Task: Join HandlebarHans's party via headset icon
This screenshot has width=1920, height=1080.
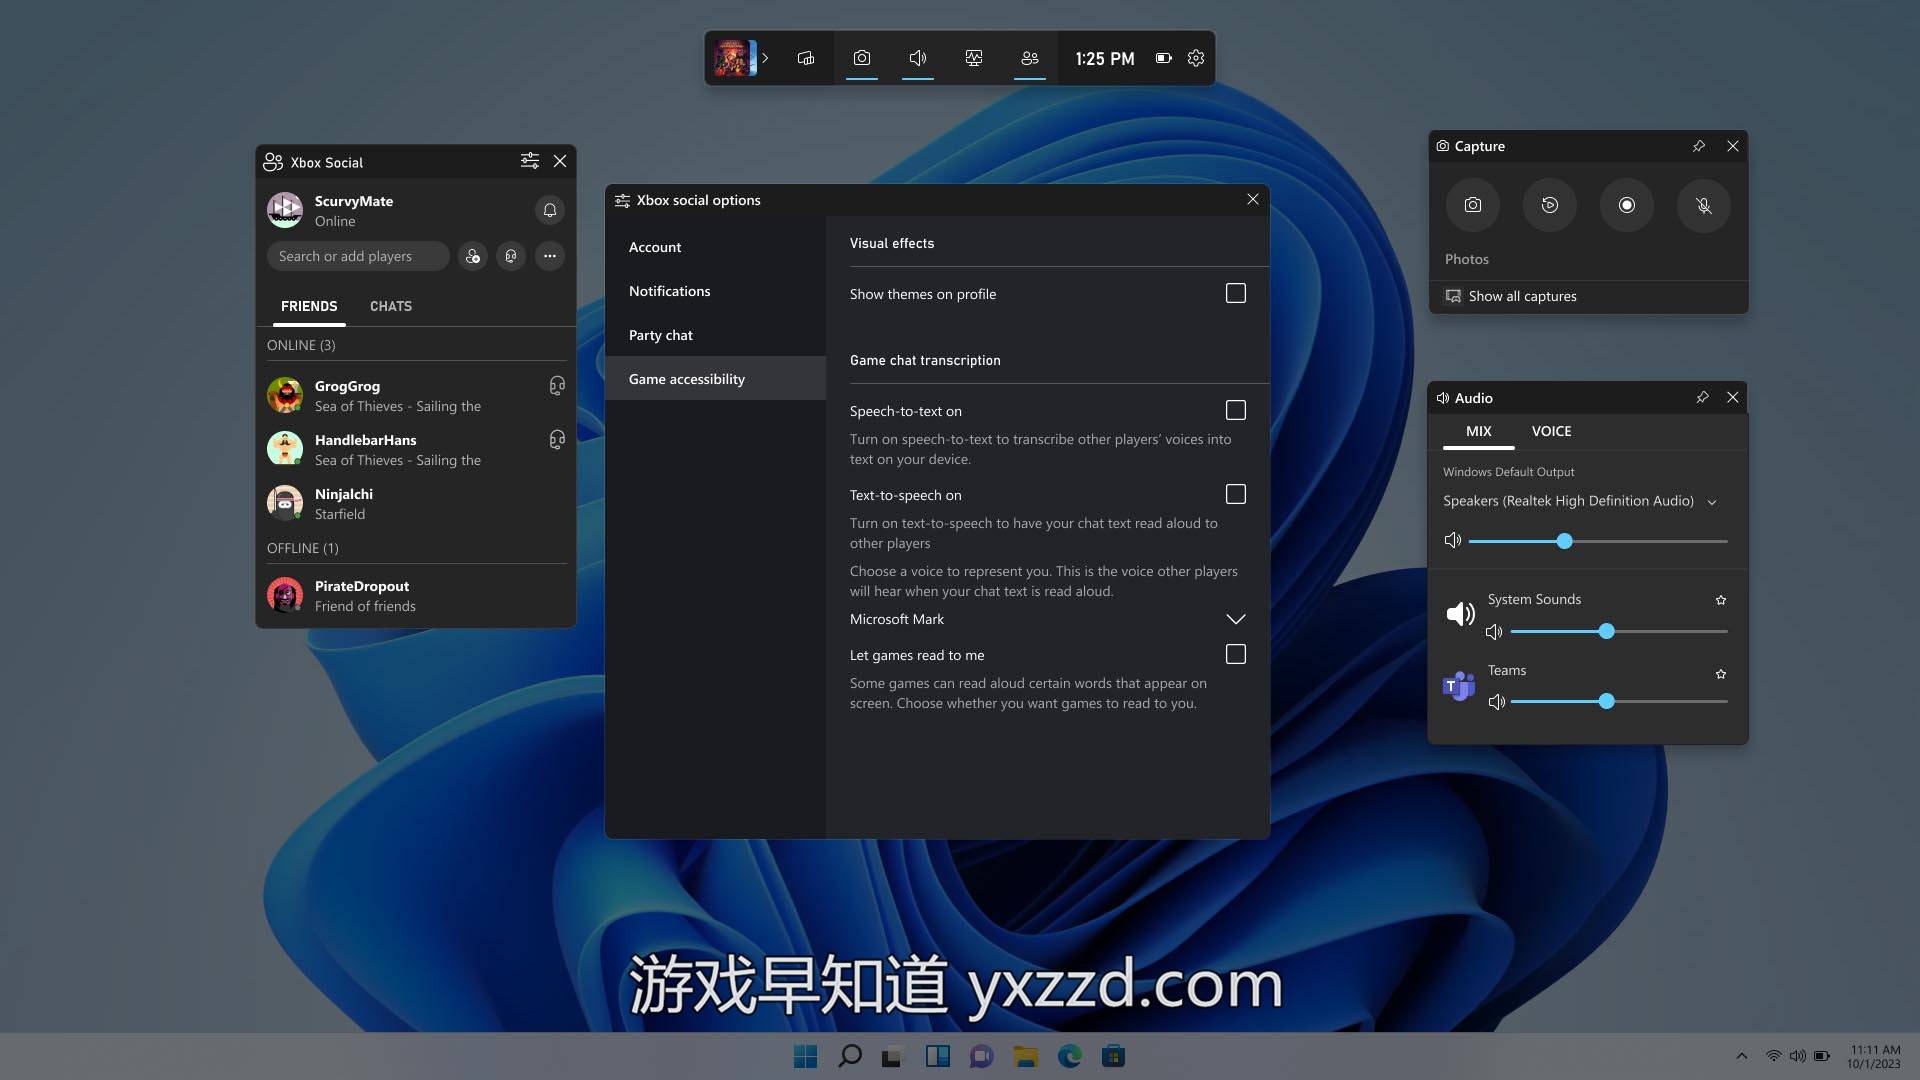Action: (557, 440)
